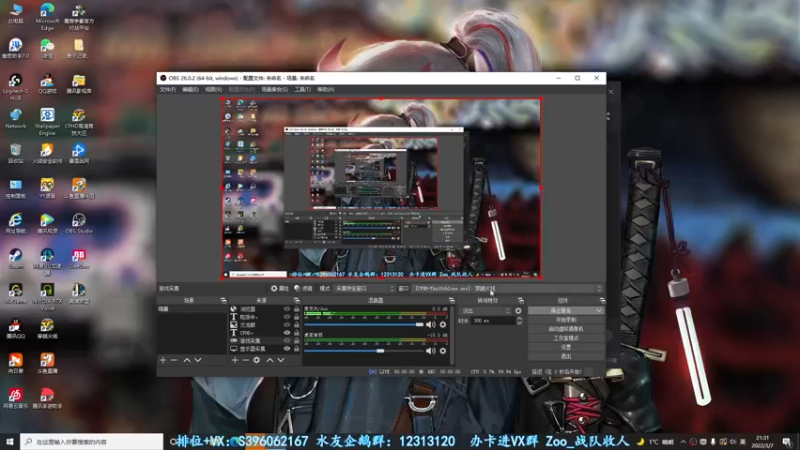Image resolution: width=800 pixels, height=450 pixels.
Task: Select the 交流群 image source row
Action: click(x=264, y=325)
